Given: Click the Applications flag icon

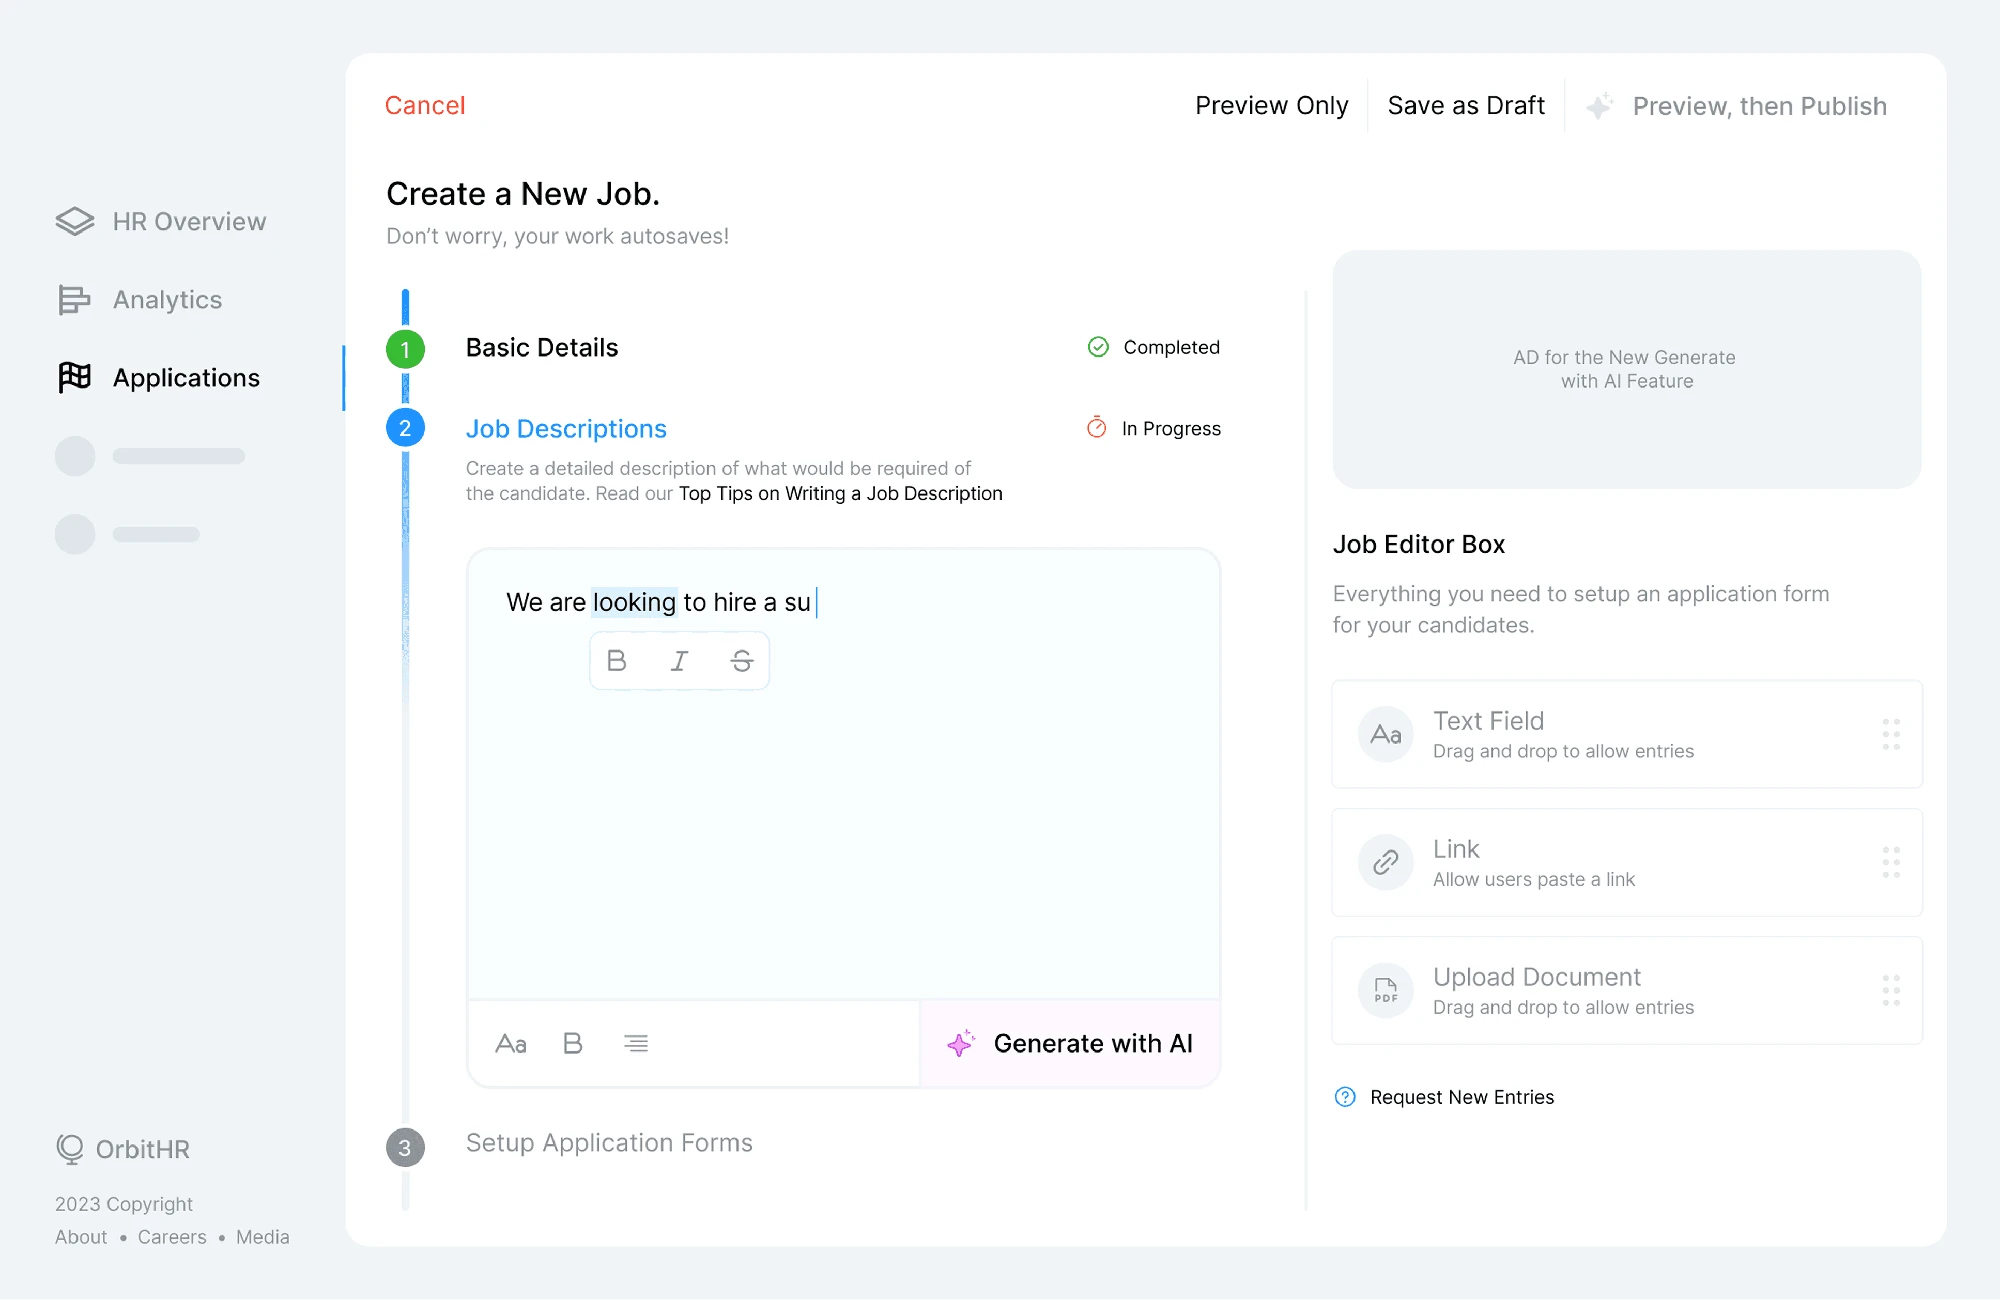Looking at the screenshot, I should point(75,377).
